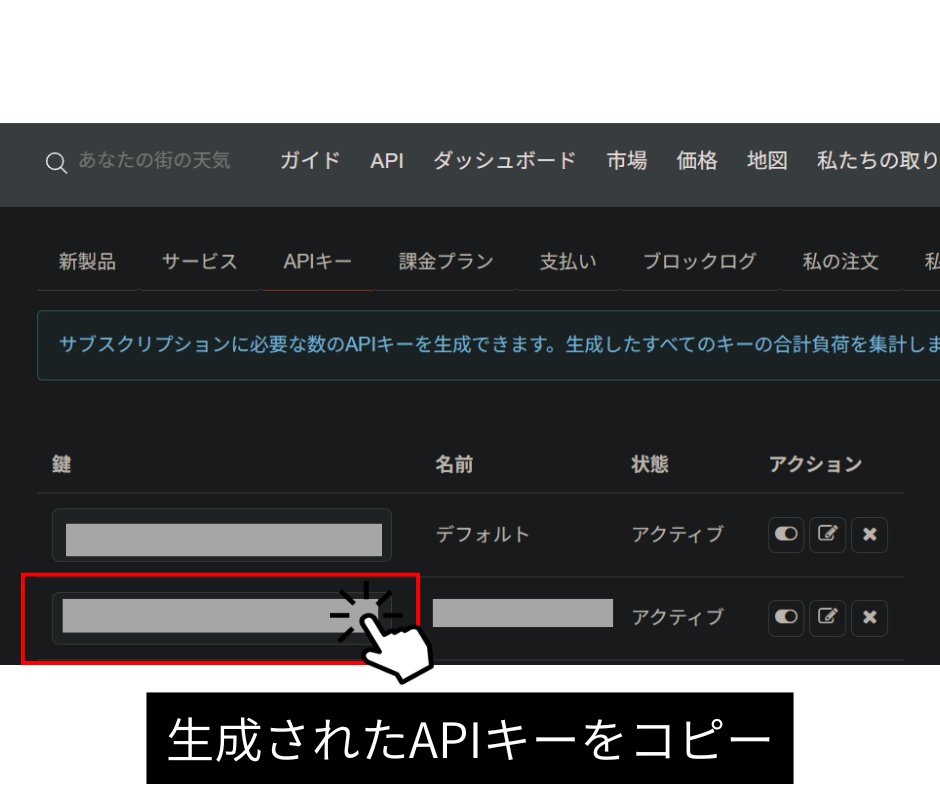Open the サービス tab

coord(197,261)
